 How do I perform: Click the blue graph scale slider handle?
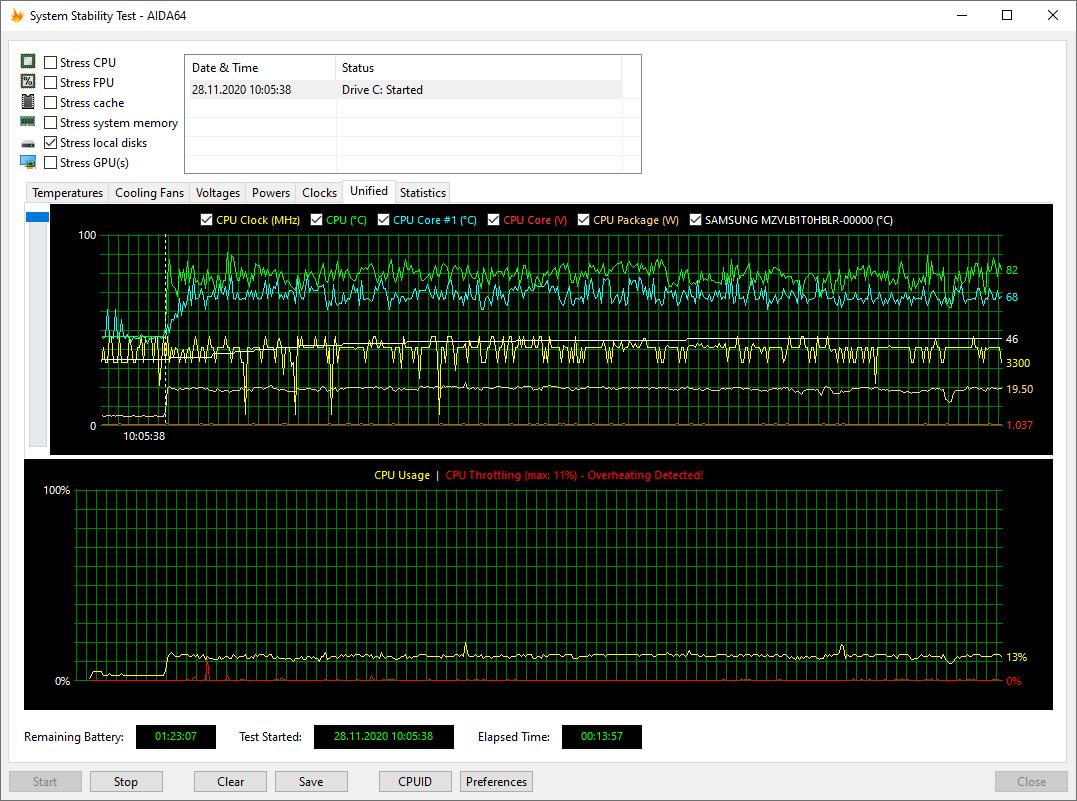click(x=37, y=217)
